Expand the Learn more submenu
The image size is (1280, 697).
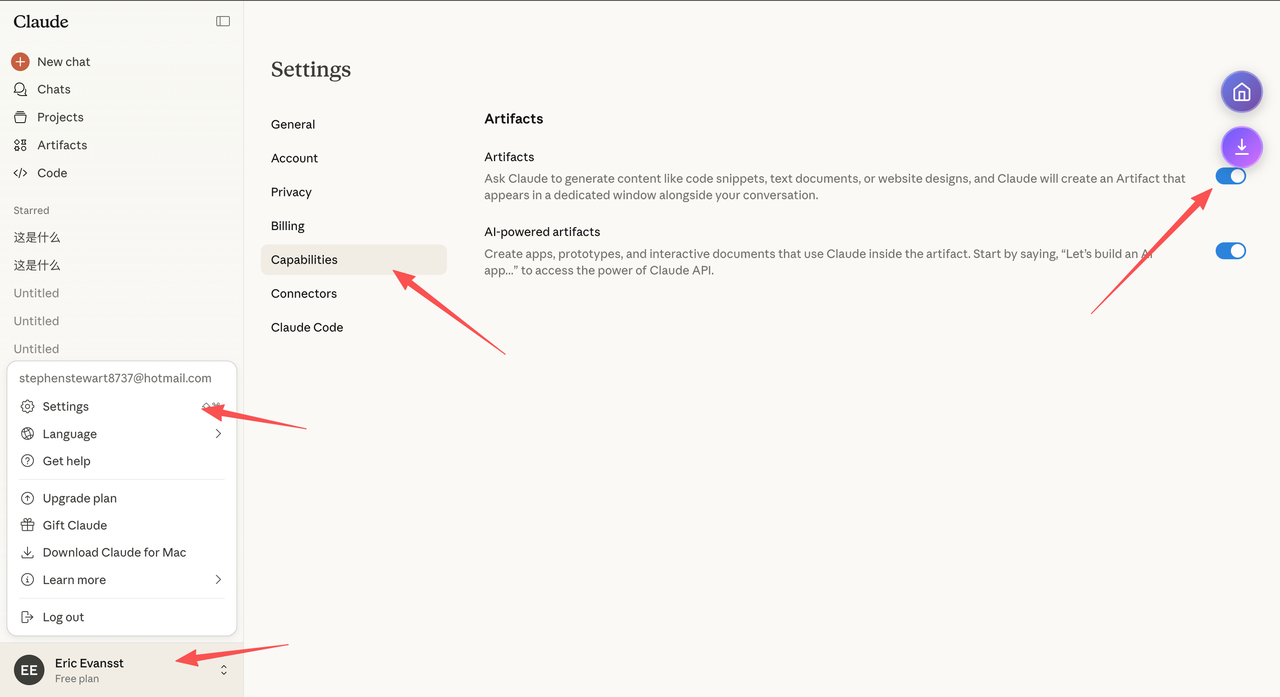click(x=218, y=580)
